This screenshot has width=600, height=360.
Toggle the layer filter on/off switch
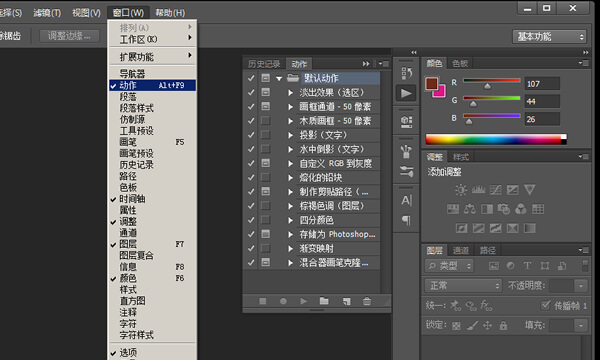coord(585,266)
